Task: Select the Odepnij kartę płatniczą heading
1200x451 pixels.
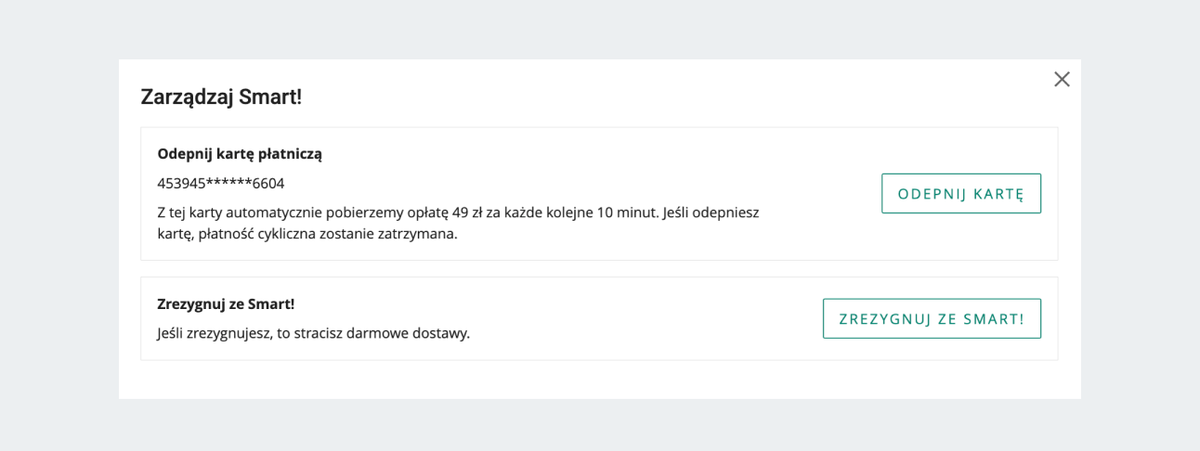Action: [239, 154]
